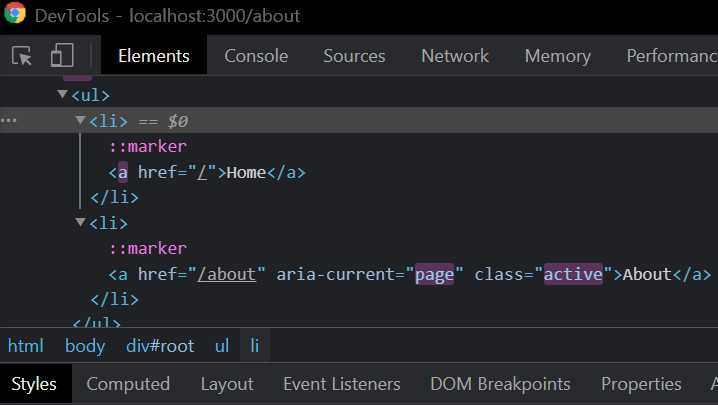Image resolution: width=718 pixels, height=405 pixels.
Task: Collapse the selected li == $0 node
Action: click(80, 120)
